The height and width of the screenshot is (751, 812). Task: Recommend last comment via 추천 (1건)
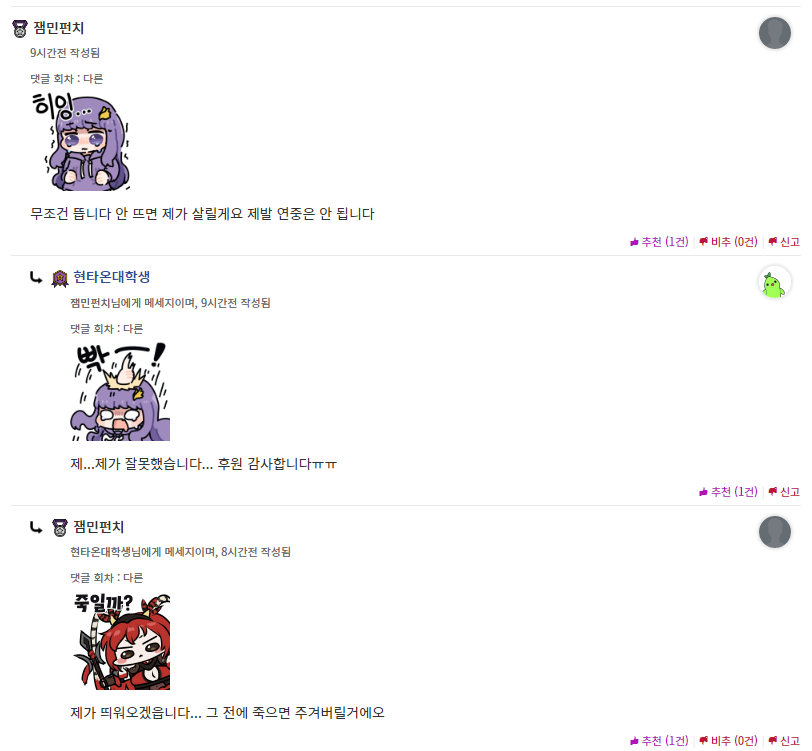tap(659, 741)
